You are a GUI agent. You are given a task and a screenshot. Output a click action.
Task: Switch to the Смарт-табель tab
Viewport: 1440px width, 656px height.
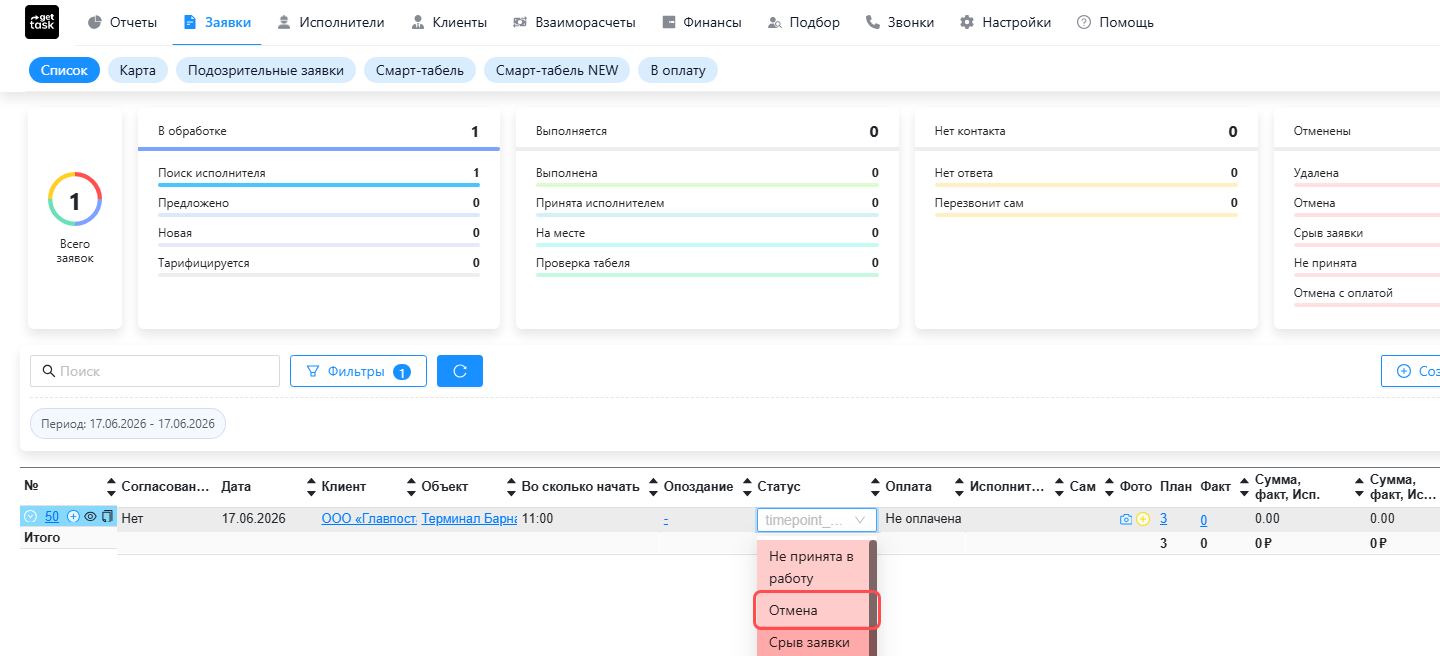[x=420, y=70]
